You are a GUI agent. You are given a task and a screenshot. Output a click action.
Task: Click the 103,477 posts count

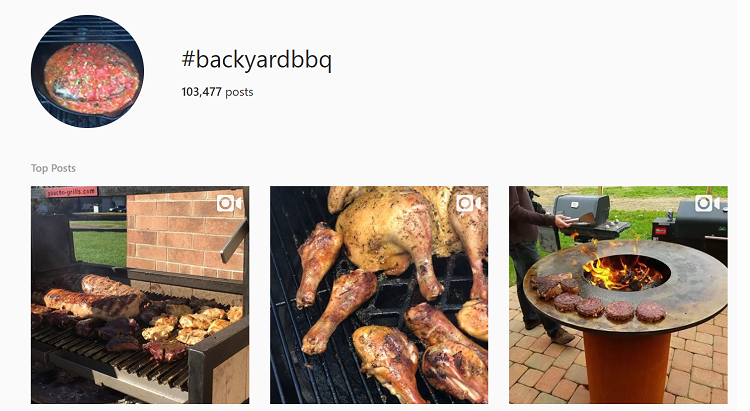point(217,92)
